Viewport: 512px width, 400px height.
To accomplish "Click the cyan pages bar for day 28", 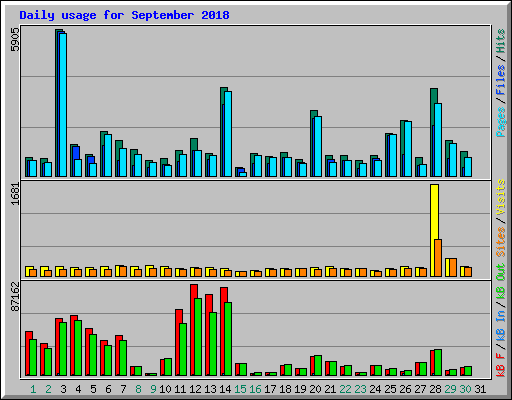I will point(438,140).
